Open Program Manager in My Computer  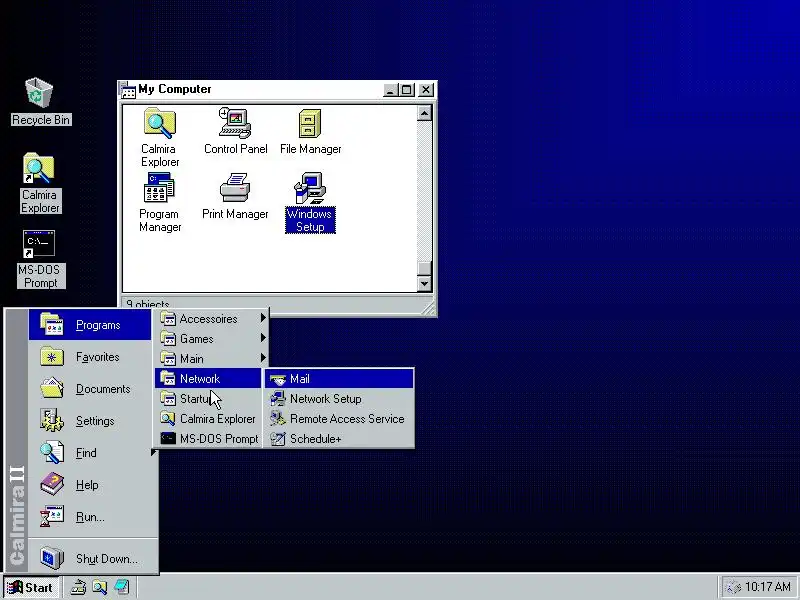click(160, 203)
